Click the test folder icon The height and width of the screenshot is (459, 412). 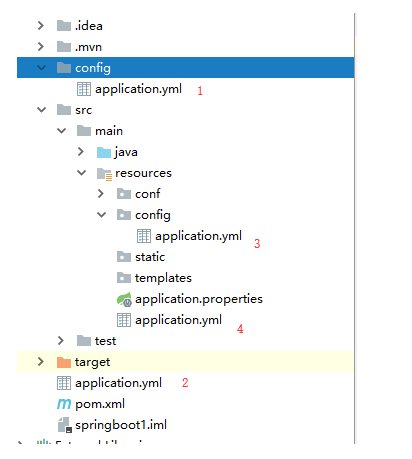coord(84,341)
